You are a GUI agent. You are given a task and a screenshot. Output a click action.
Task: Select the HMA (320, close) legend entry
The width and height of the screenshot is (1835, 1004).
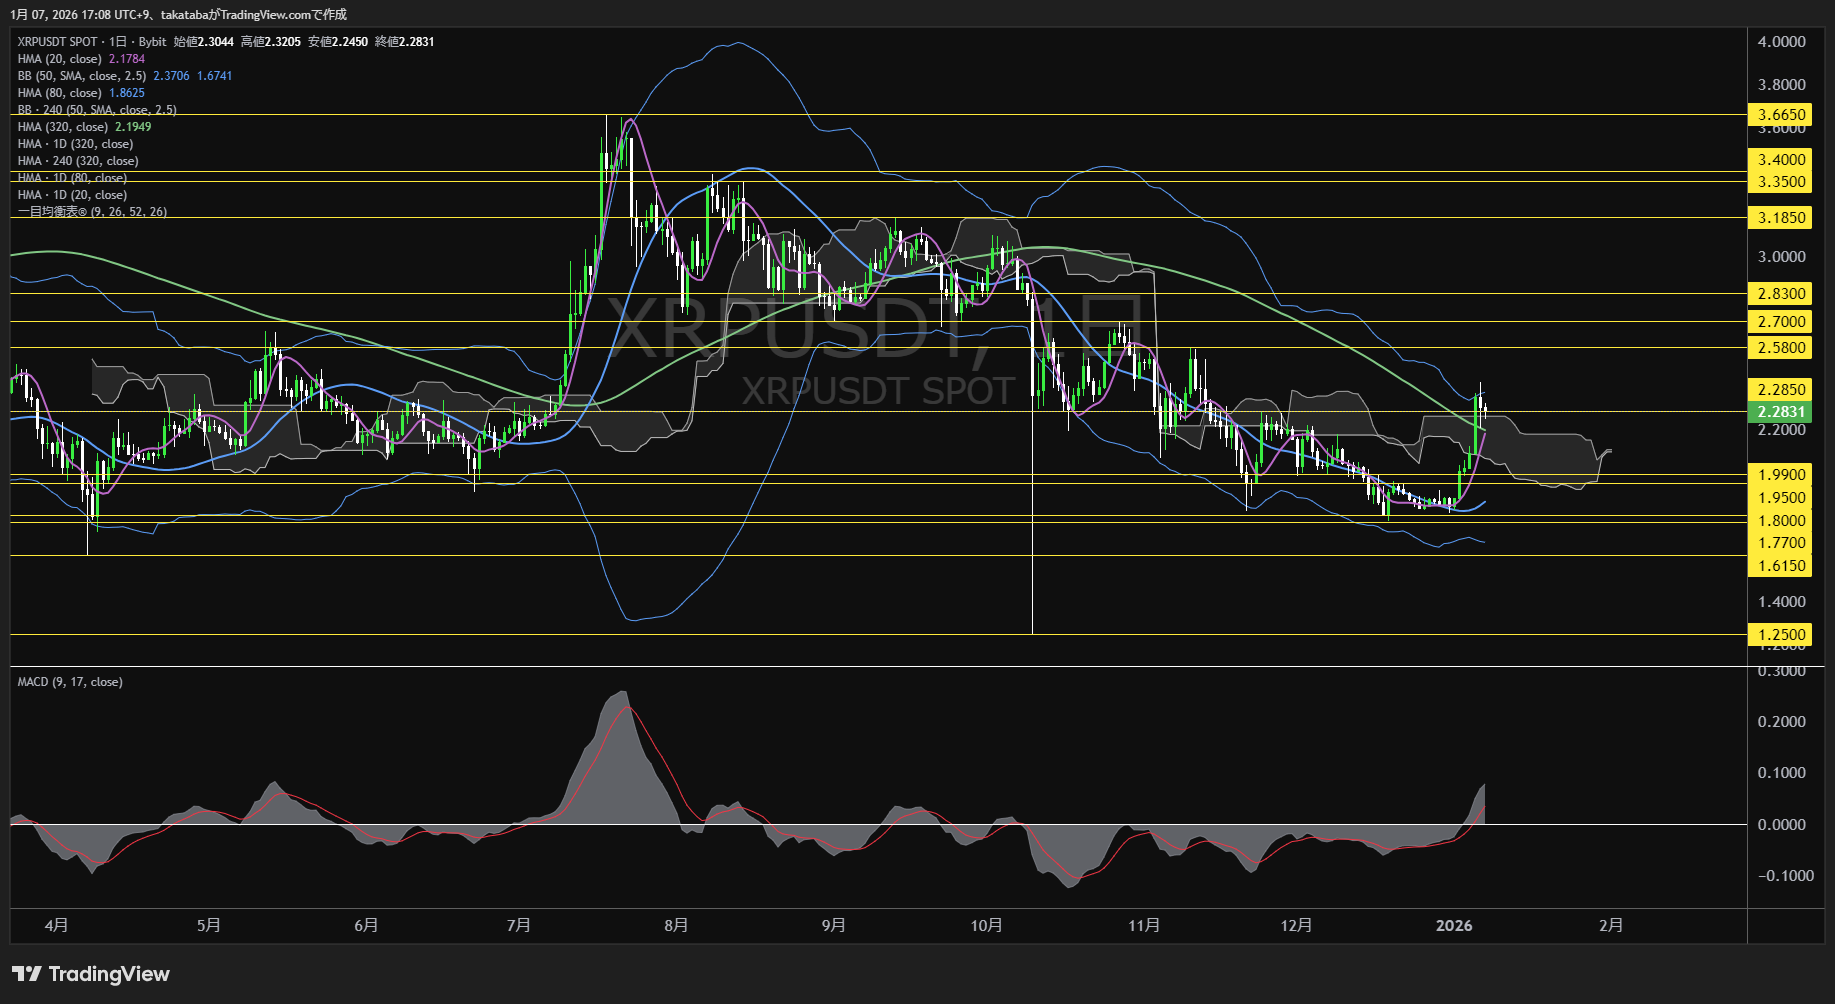click(62, 127)
